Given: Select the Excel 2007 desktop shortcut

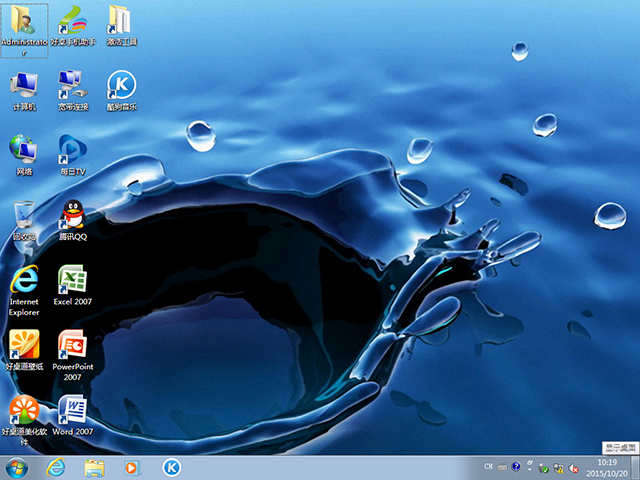Looking at the screenshot, I should click(x=73, y=284).
